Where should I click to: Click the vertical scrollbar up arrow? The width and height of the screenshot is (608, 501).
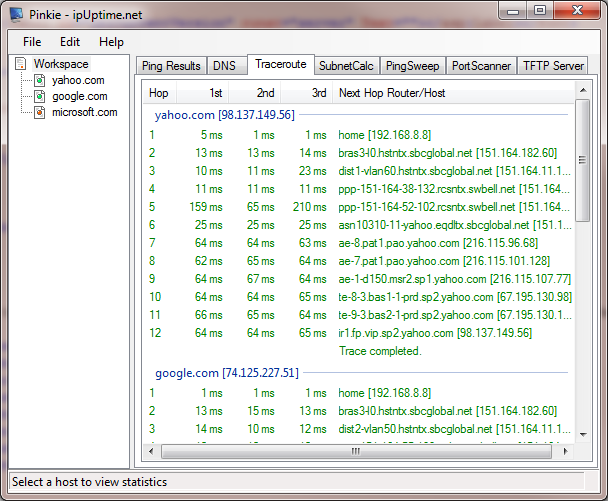(x=583, y=90)
